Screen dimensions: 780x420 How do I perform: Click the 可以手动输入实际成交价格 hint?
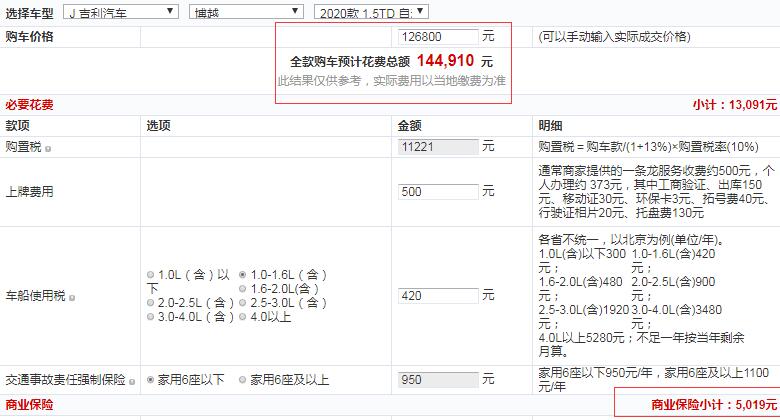tap(614, 37)
